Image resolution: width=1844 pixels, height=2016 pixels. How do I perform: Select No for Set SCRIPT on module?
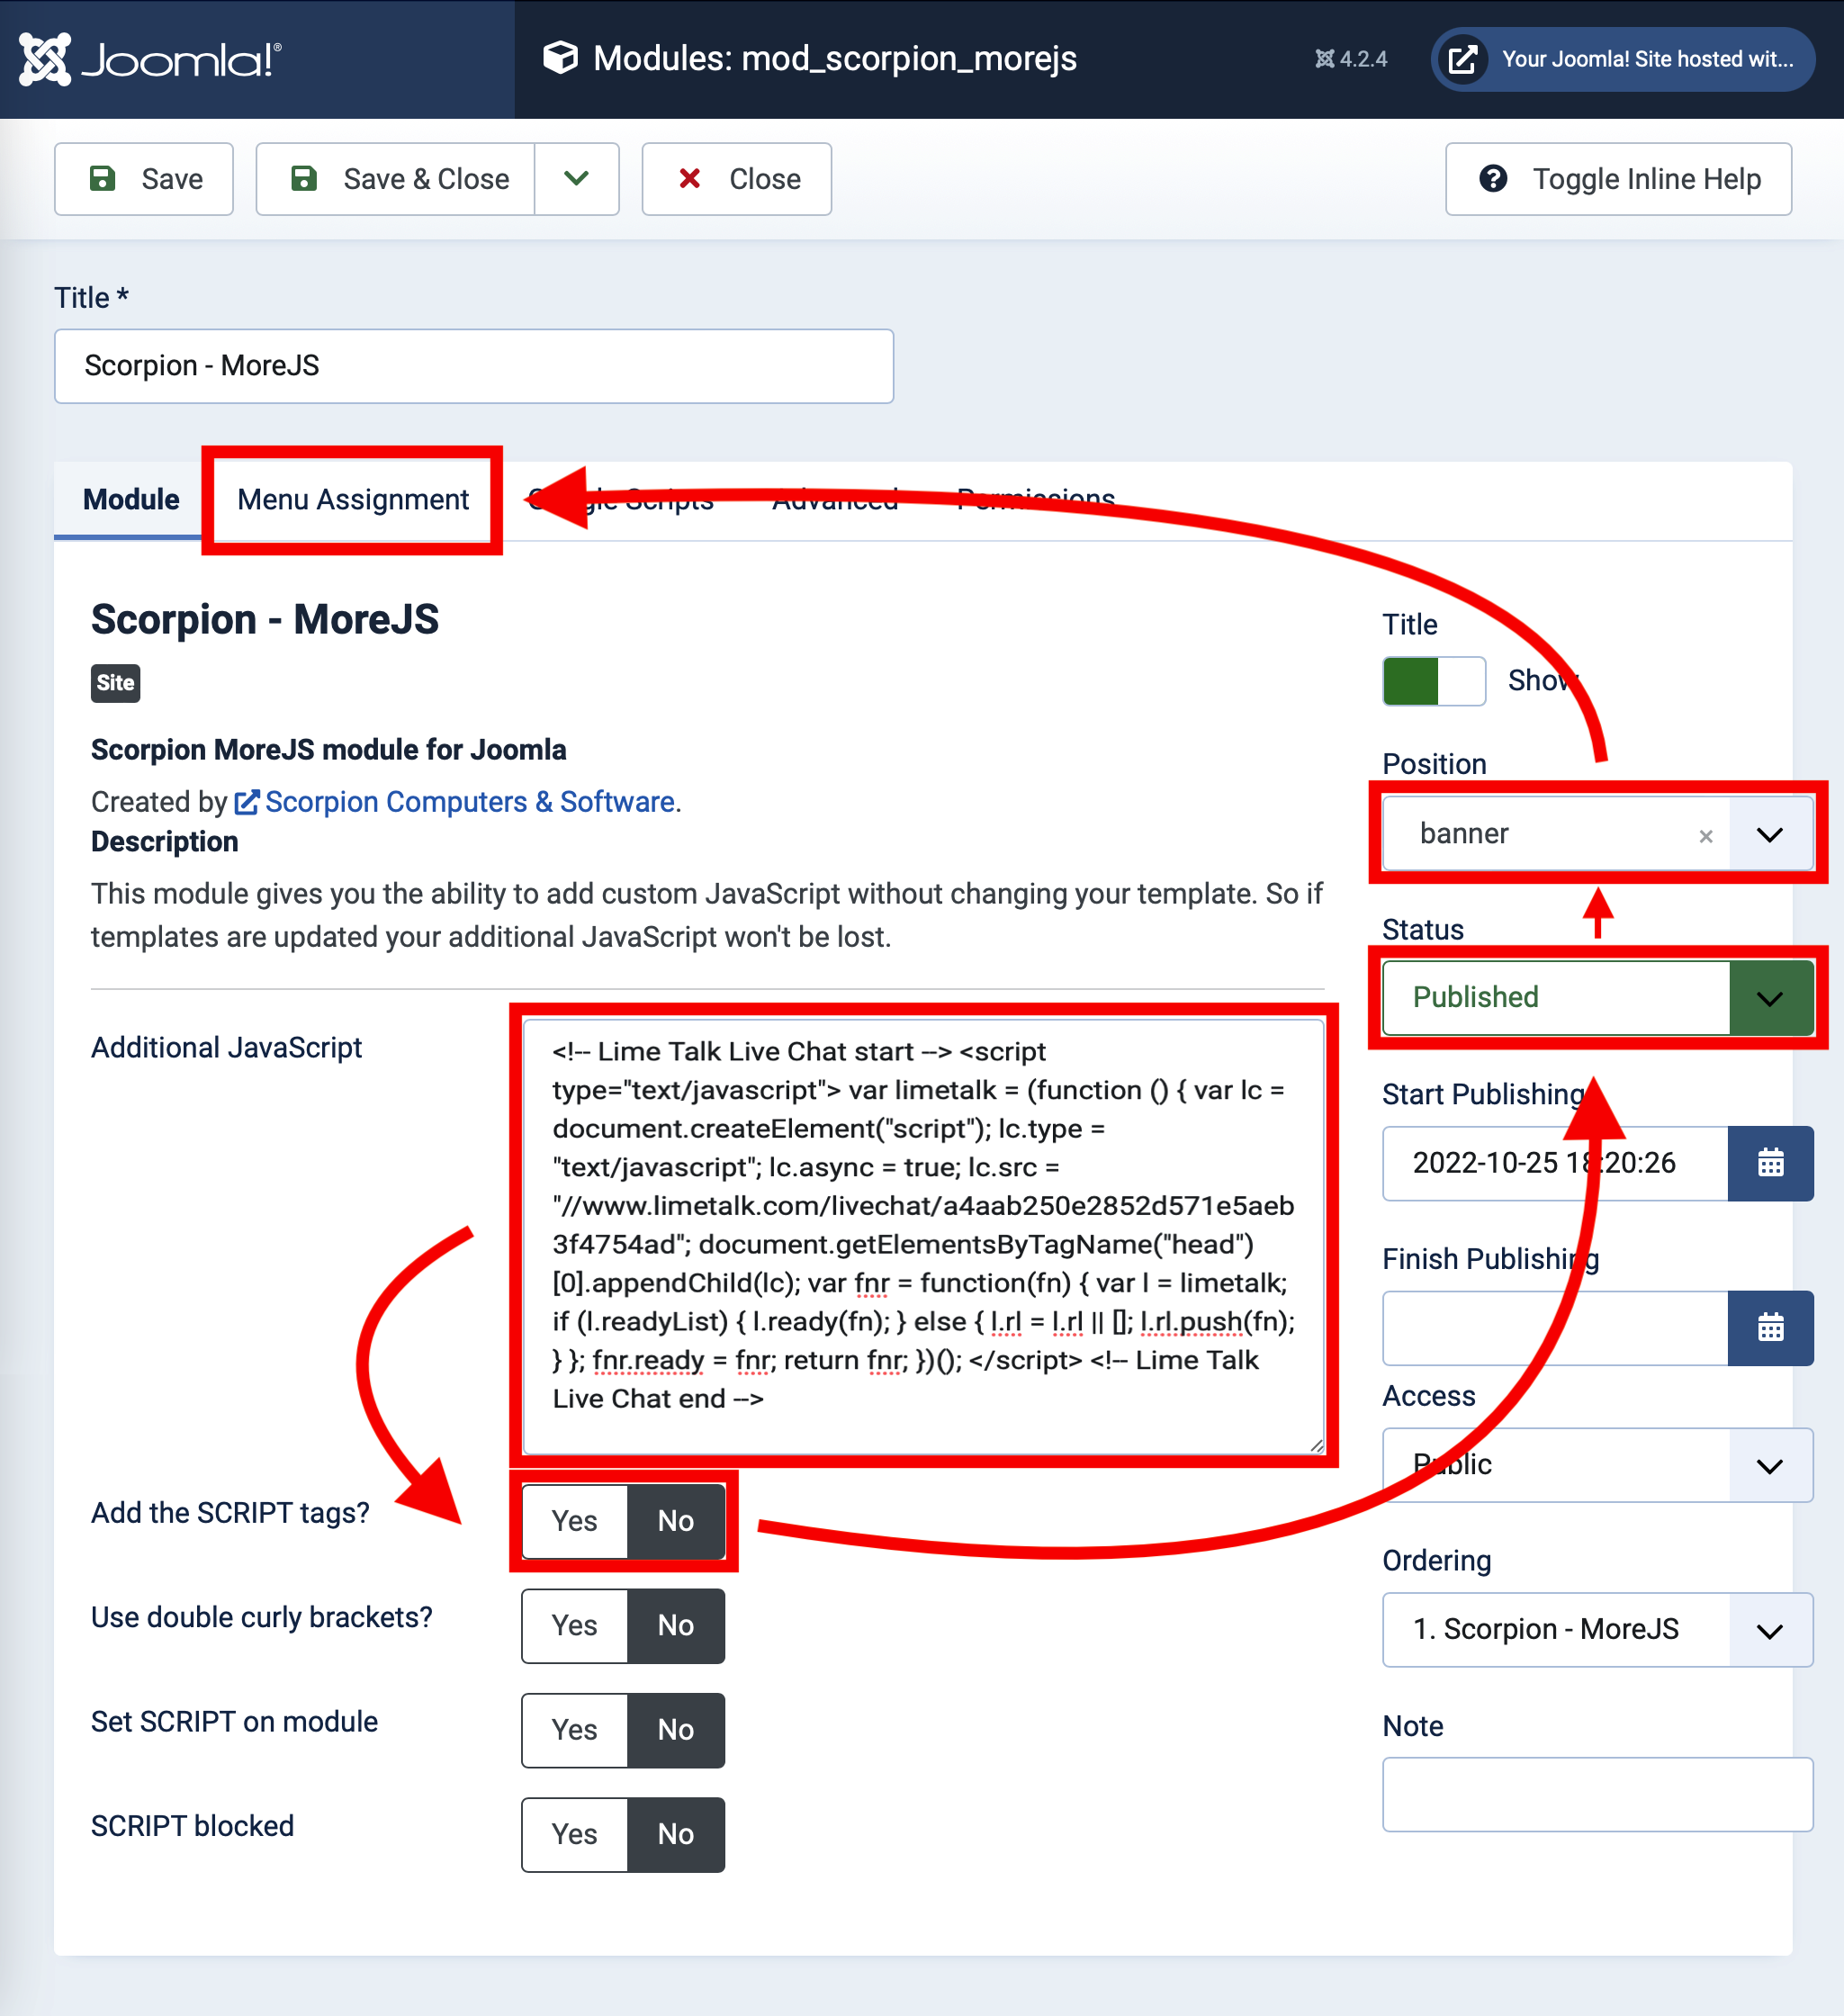[x=676, y=1730]
